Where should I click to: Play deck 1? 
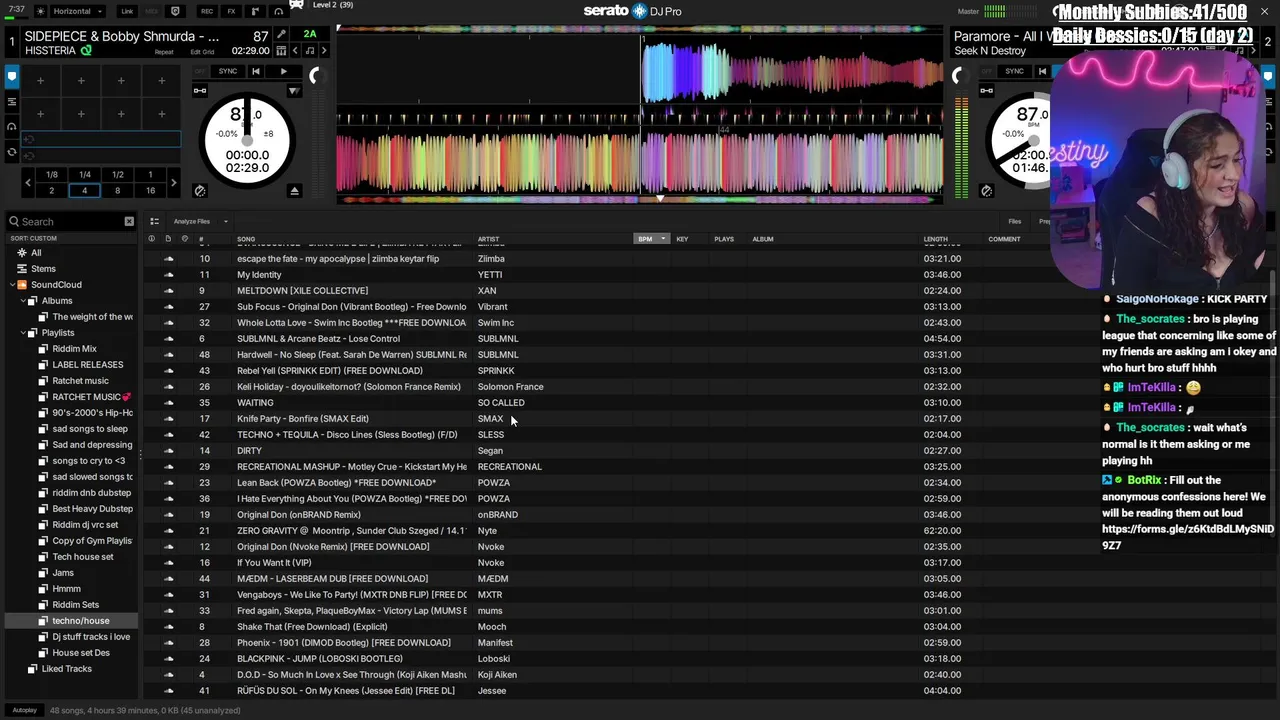pyautogui.click(x=283, y=72)
